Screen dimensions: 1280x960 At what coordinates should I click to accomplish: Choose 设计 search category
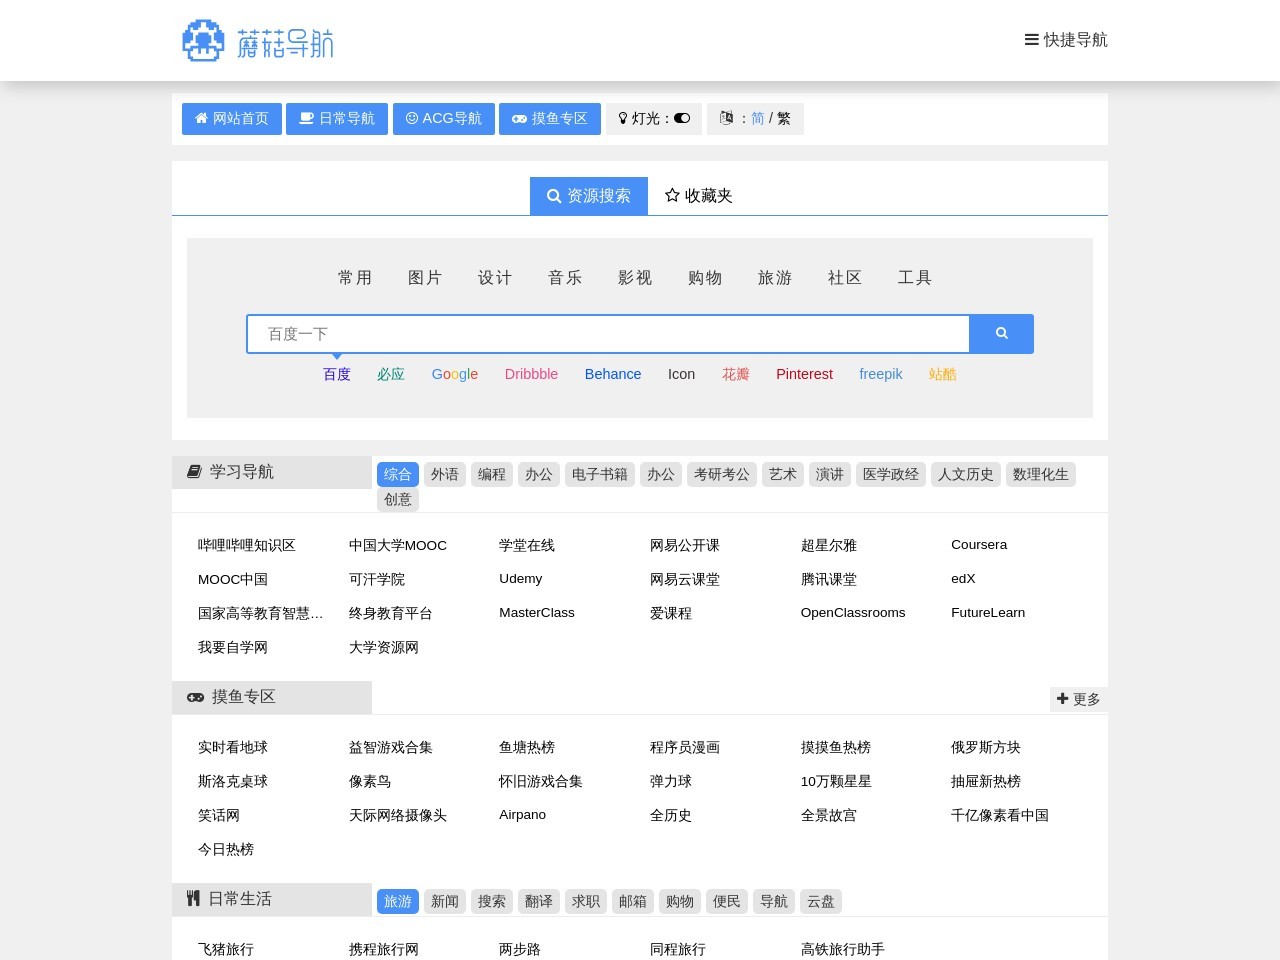(x=495, y=277)
